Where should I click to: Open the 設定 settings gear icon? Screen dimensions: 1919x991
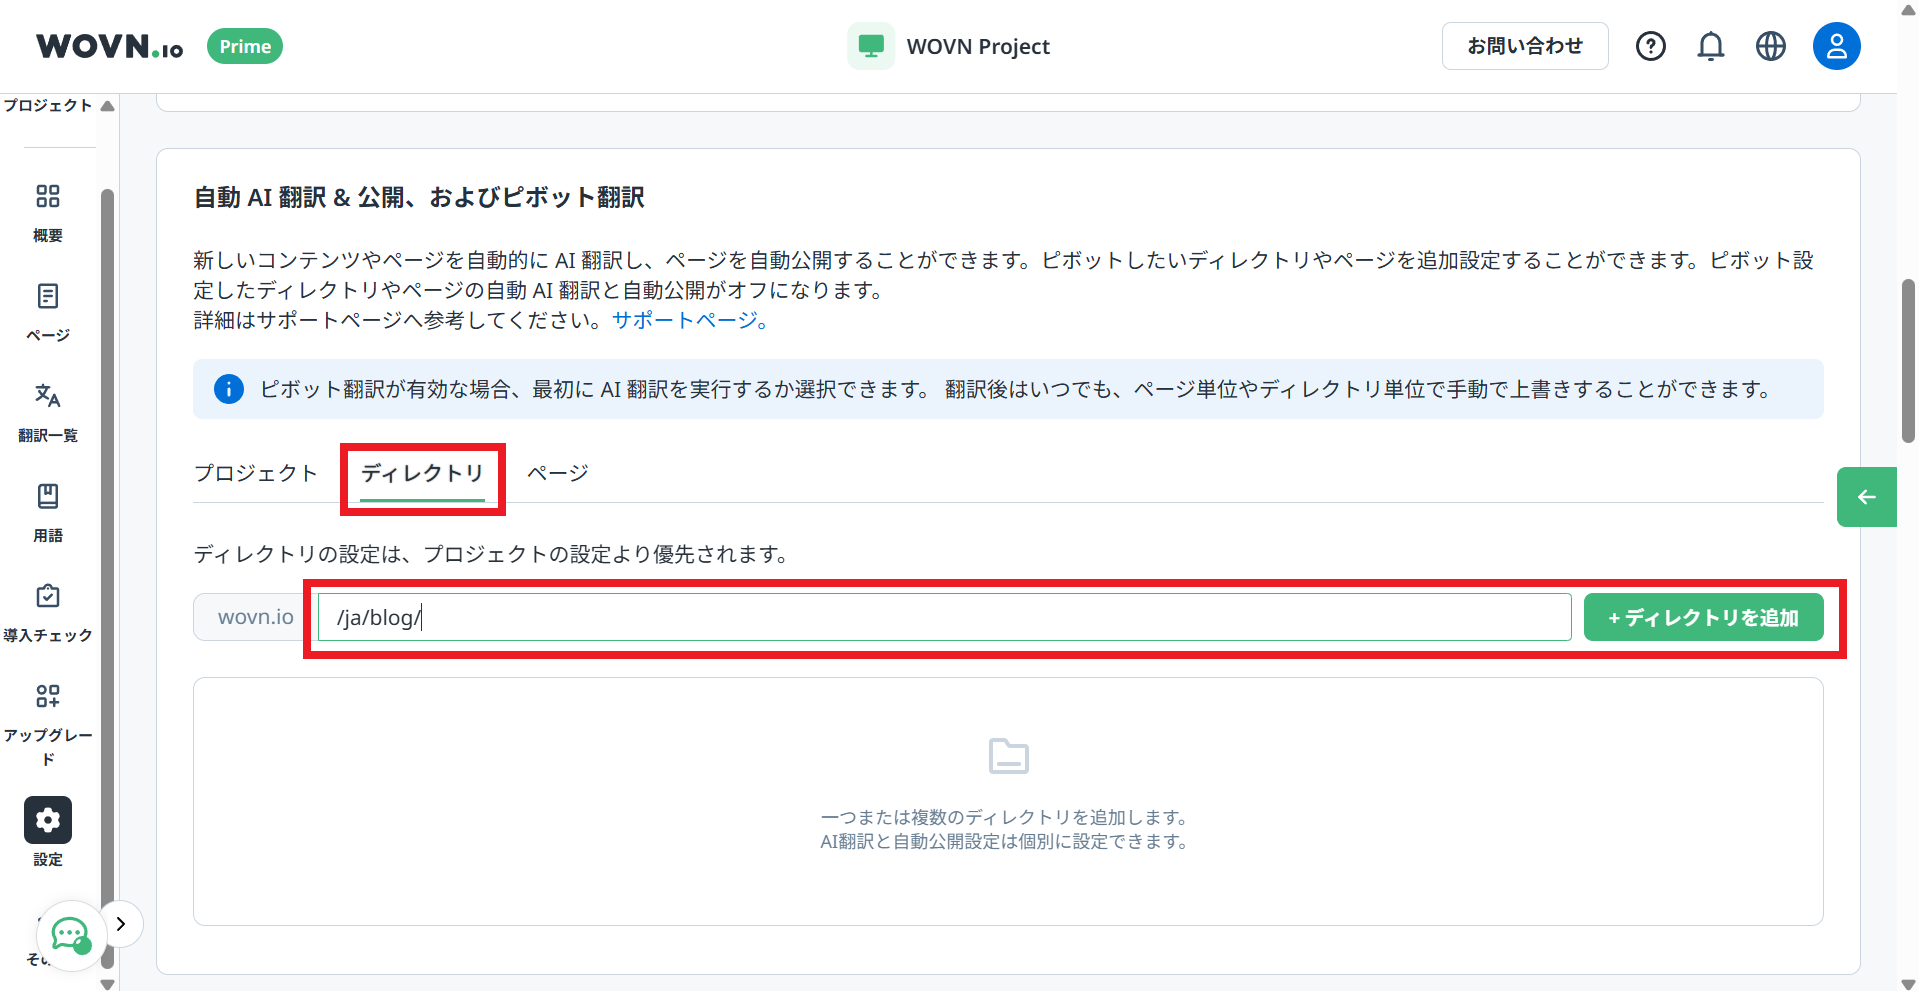[x=47, y=819]
